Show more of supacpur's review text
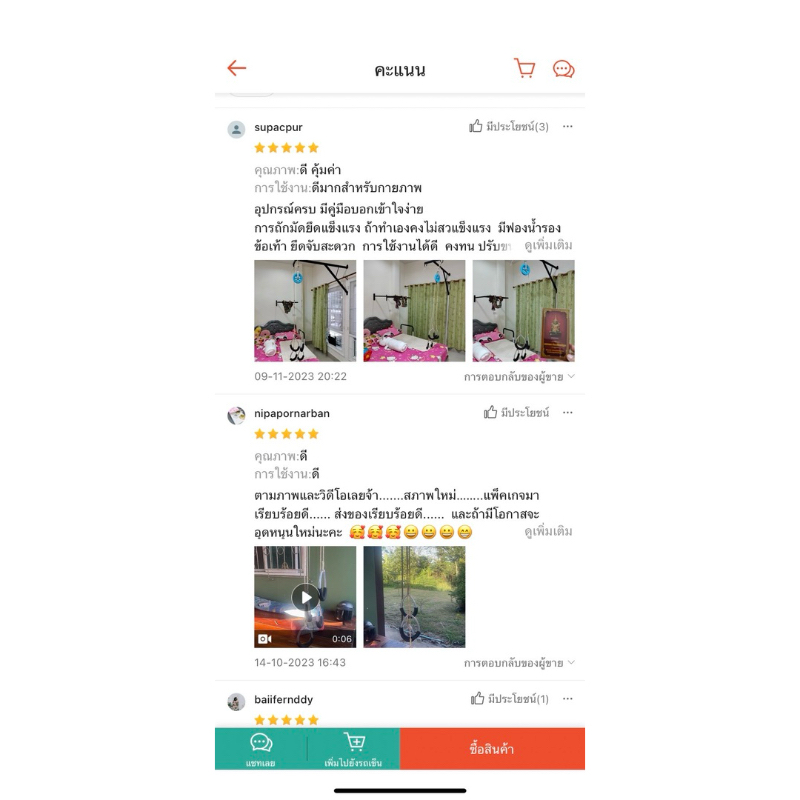The width and height of the screenshot is (800, 800). [x=548, y=245]
